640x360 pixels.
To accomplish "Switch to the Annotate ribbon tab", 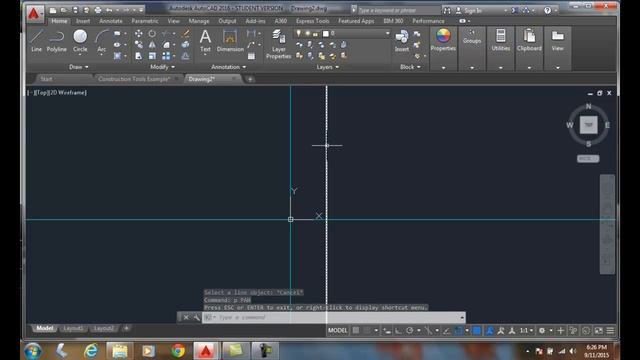I will click(x=111, y=21).
